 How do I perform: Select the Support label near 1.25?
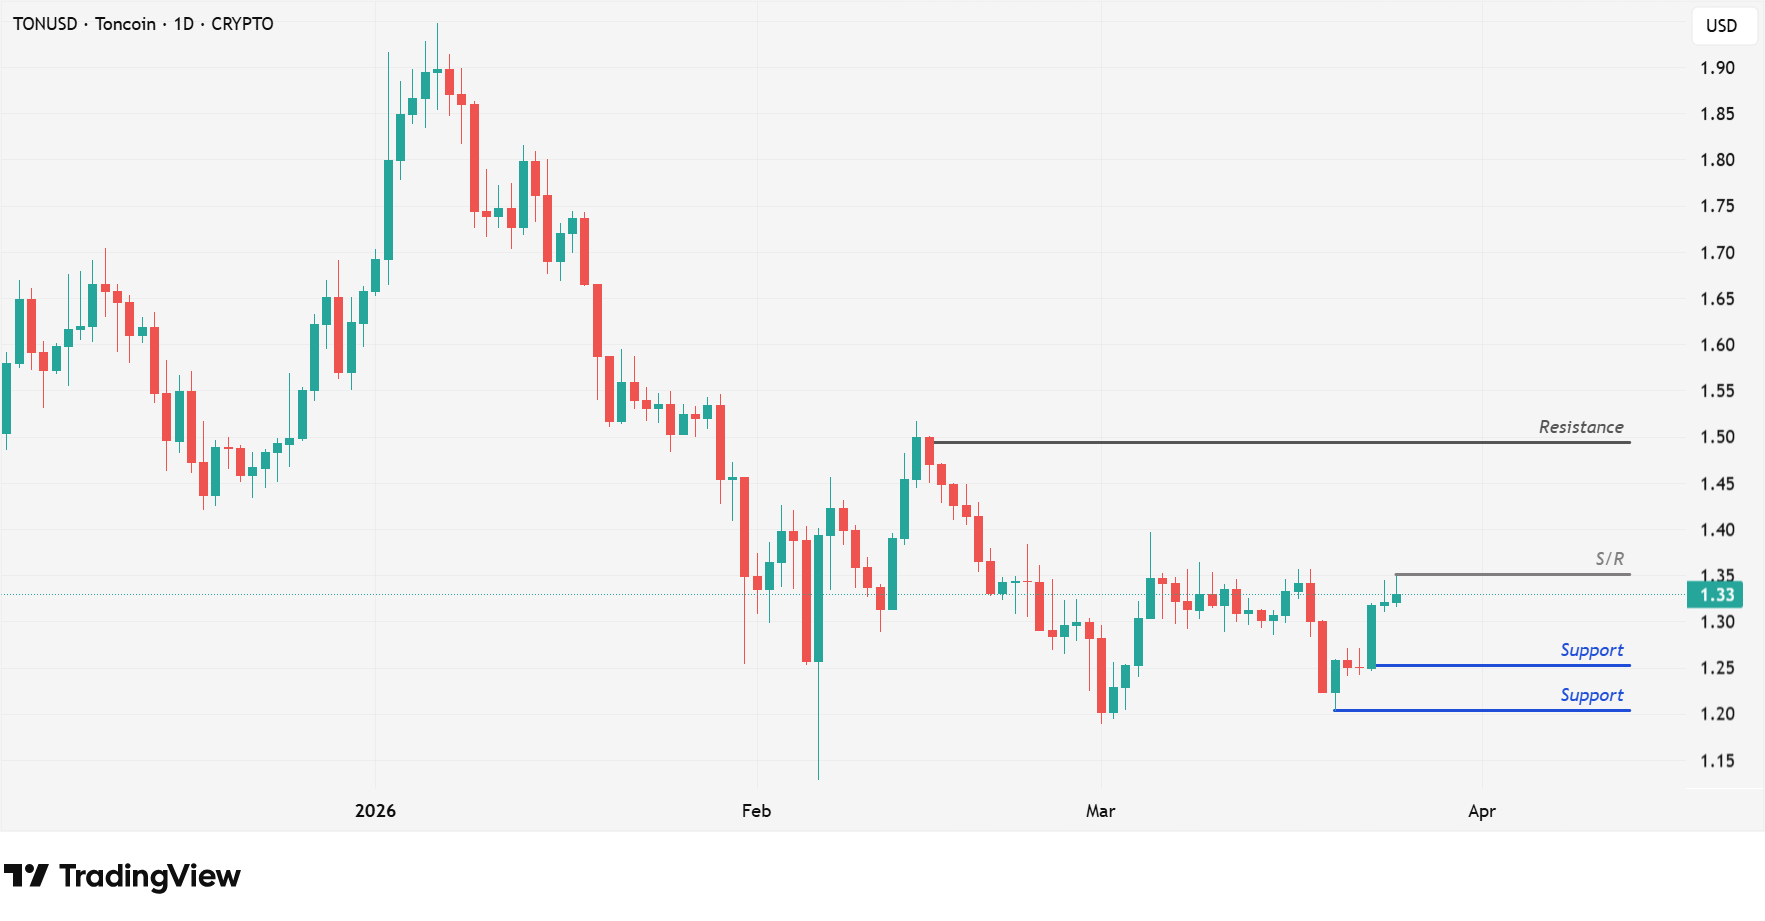click(1591, 650)
